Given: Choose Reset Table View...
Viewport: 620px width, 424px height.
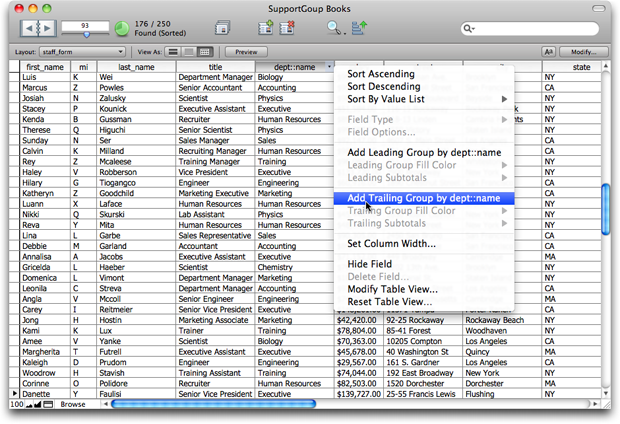Looking at the screenshot, I should pyautogui.click(x=424, y=302).
